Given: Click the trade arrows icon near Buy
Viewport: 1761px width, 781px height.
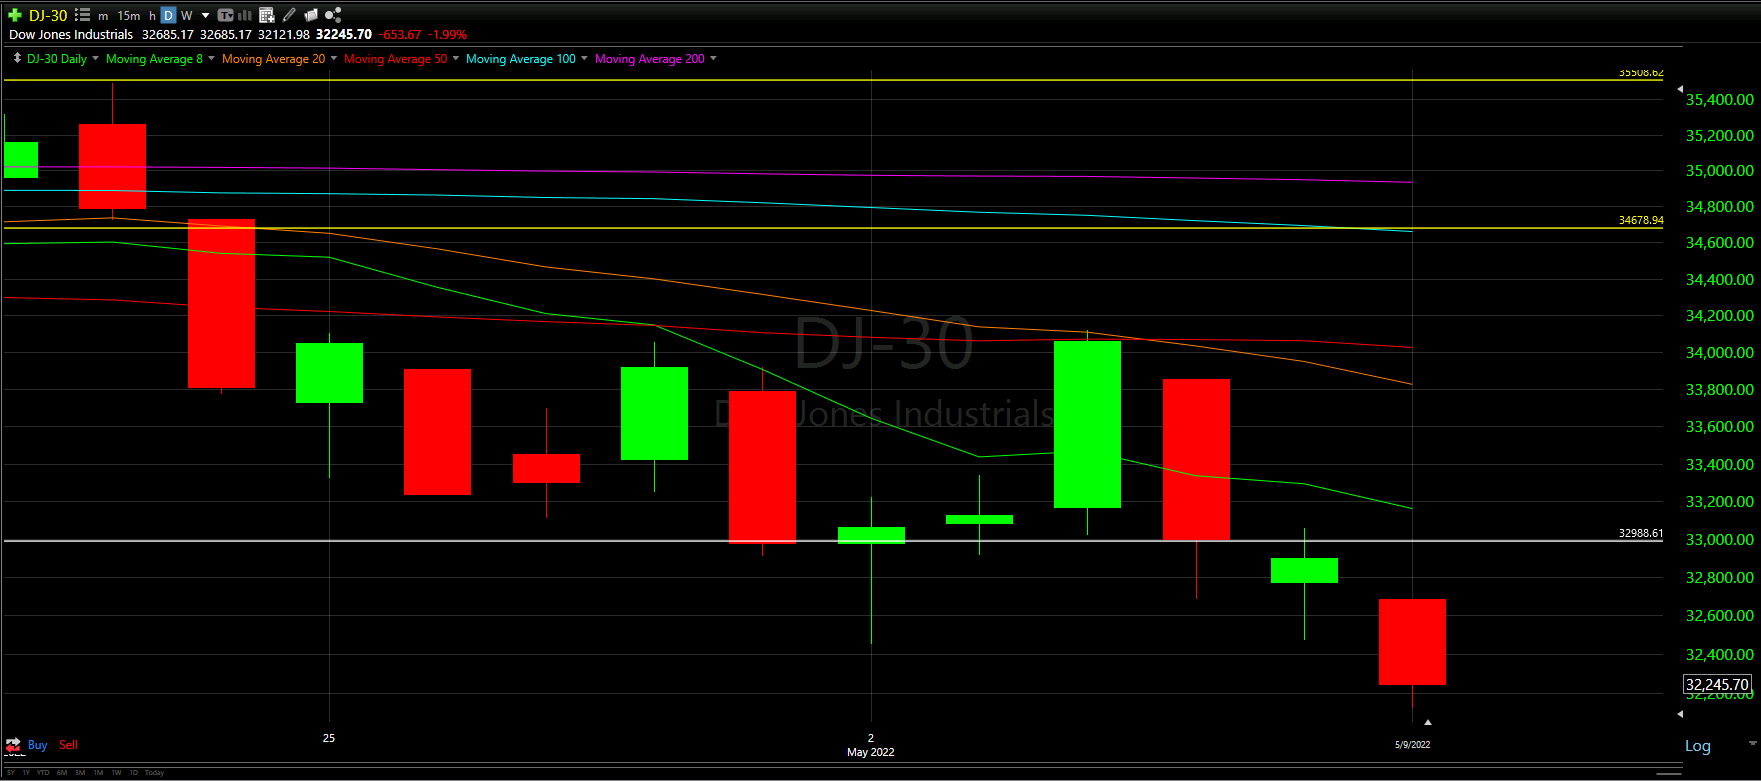Looking at the screenshot, I should [x=13, y=745].
